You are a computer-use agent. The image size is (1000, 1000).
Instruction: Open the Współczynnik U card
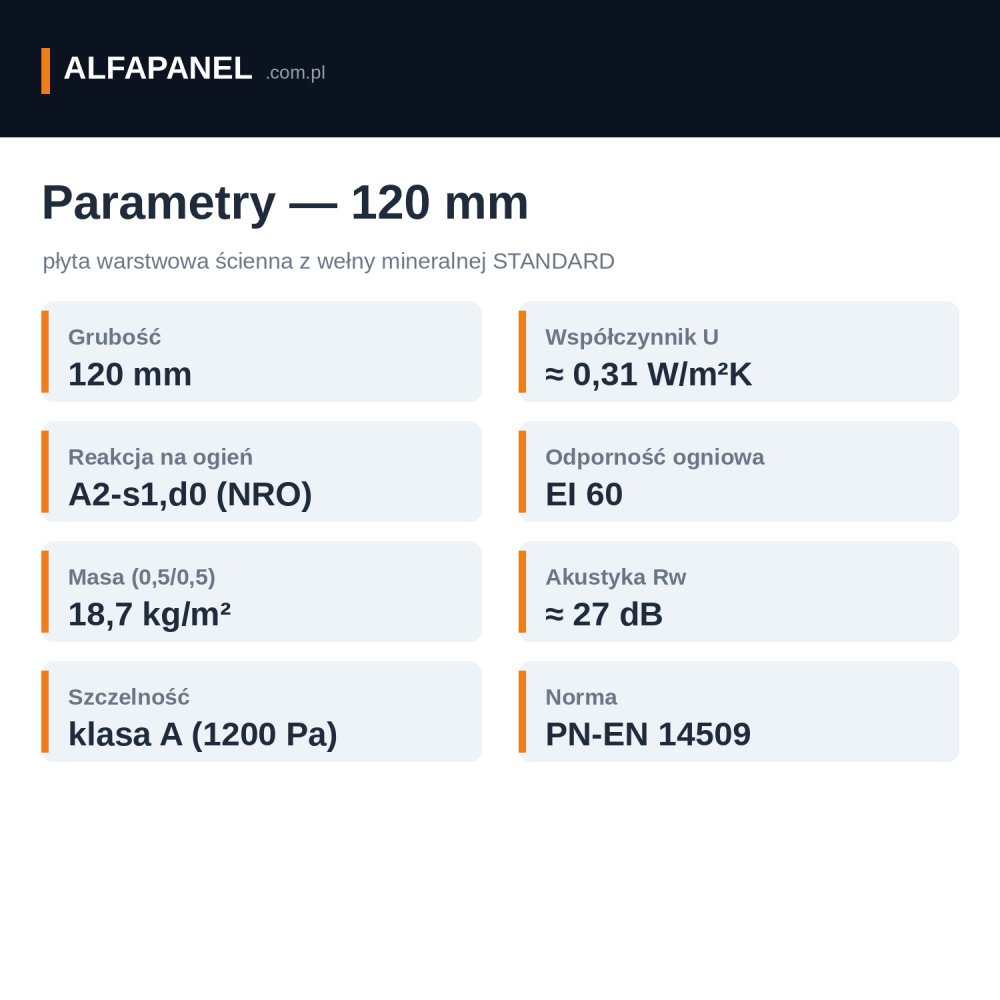(739, 351)
